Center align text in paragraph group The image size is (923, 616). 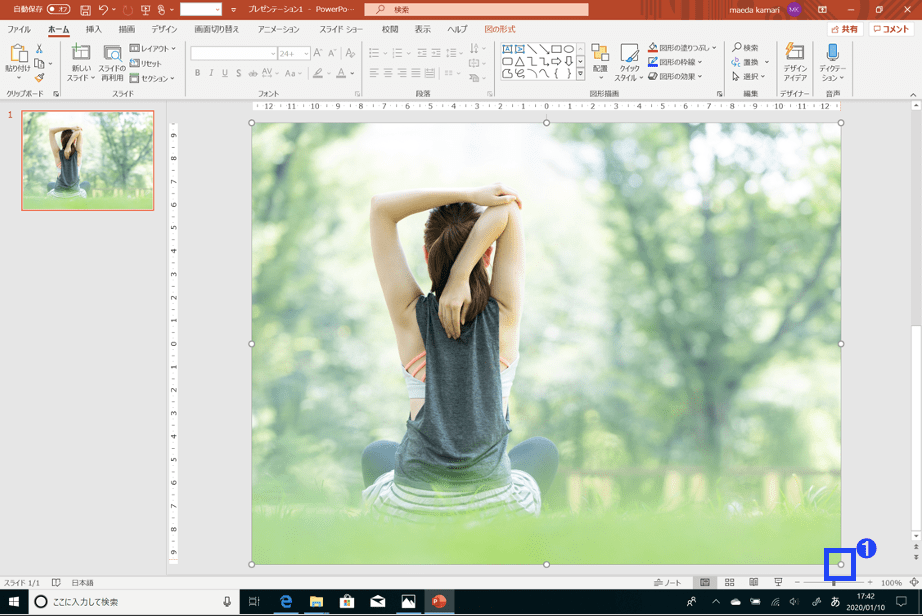tap(388, 73)
